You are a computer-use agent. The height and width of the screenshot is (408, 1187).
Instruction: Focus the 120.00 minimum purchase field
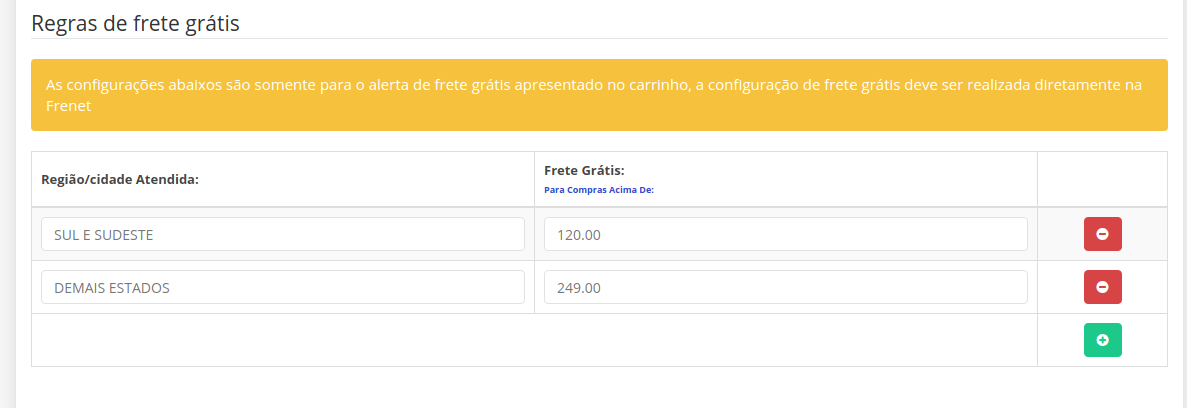click(785, 234)
